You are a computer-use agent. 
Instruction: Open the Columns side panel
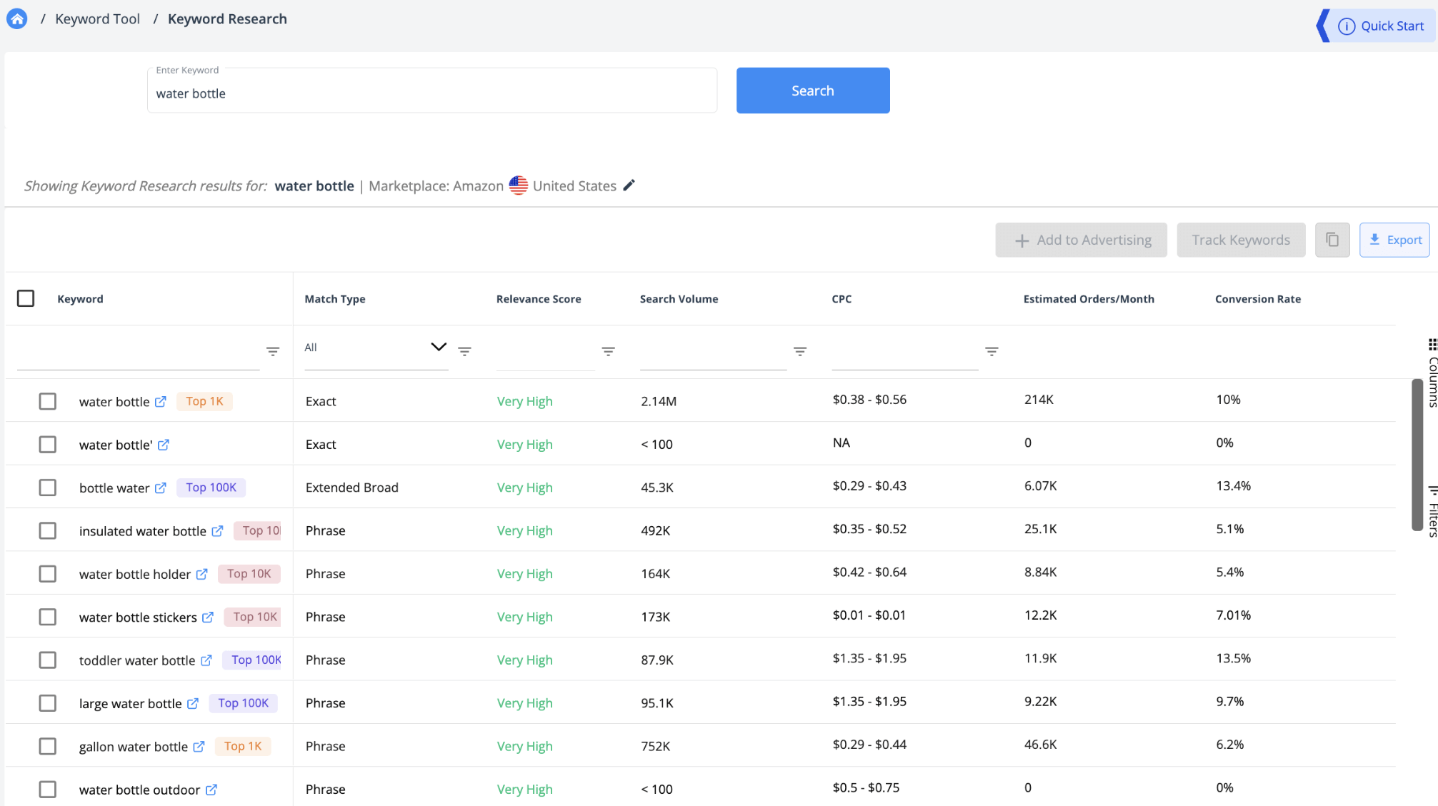click(x=1432, y=372)
